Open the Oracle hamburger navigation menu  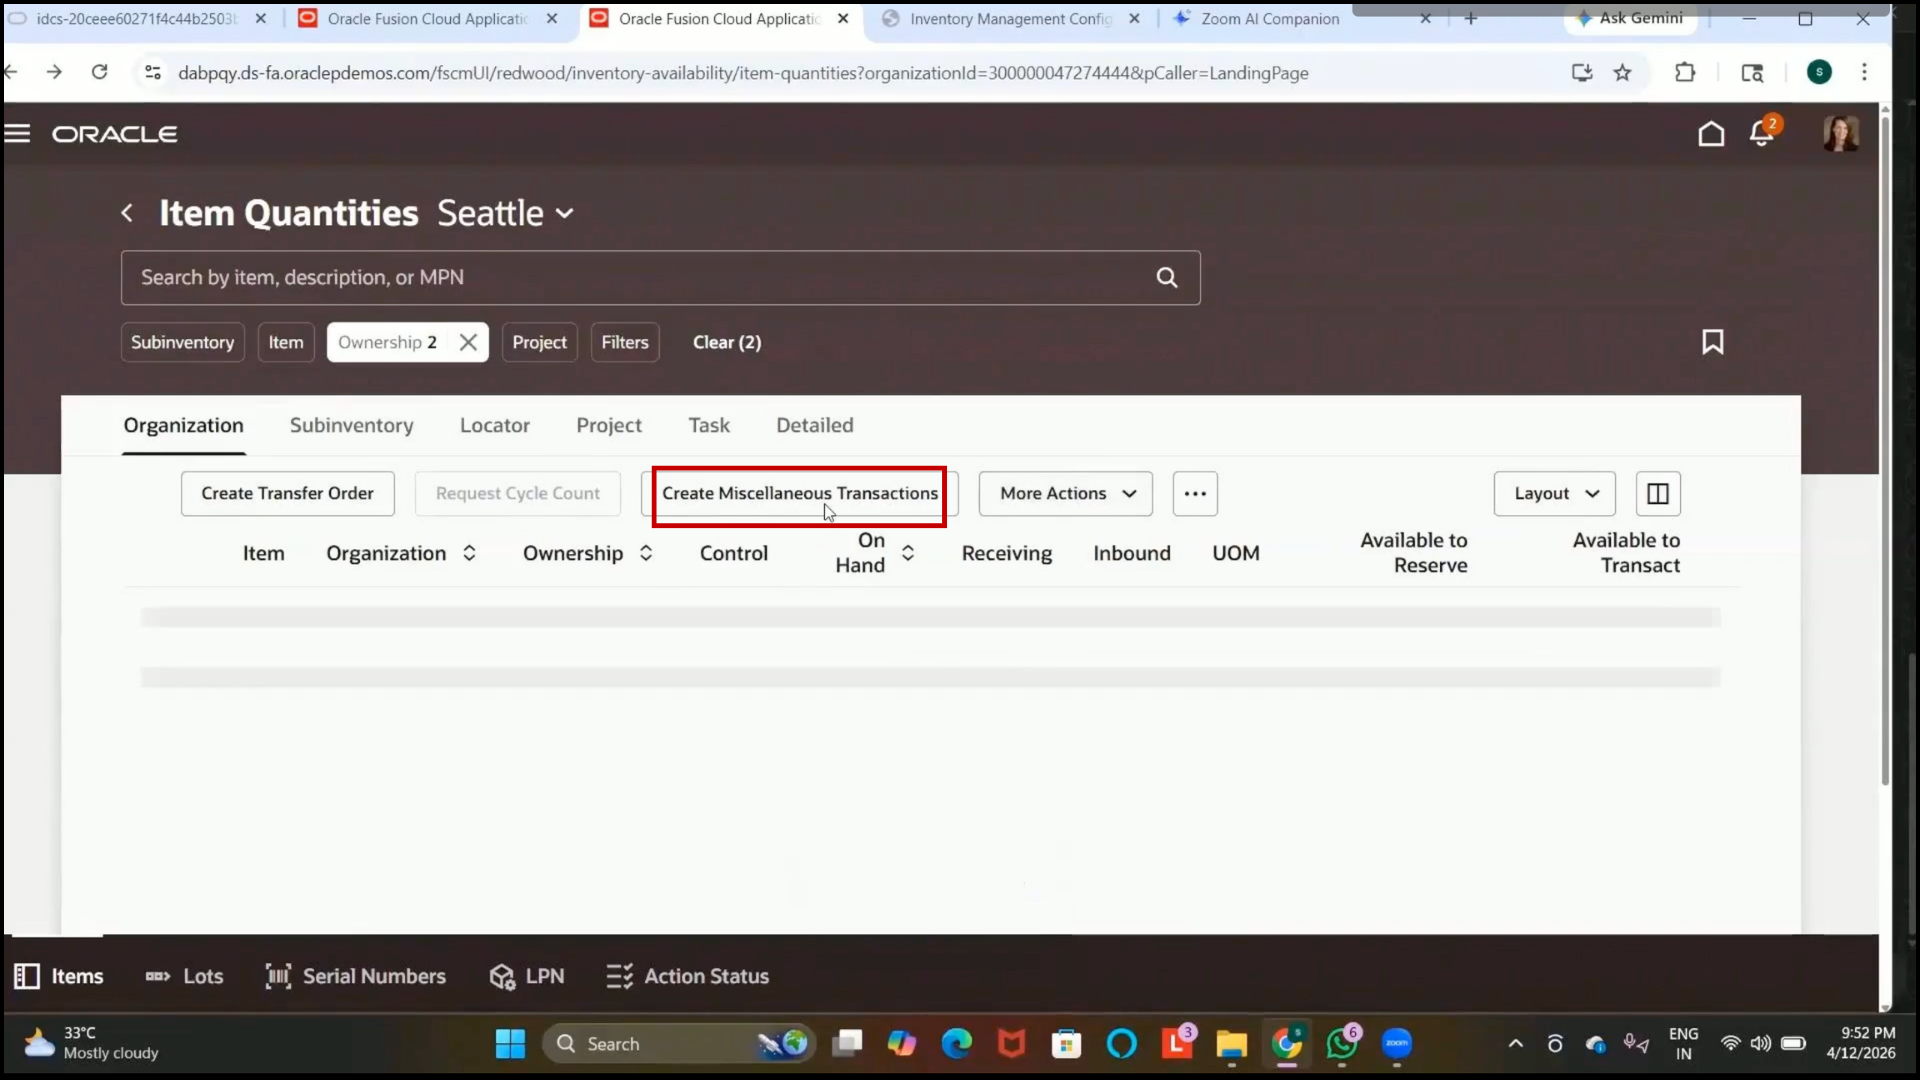click(x=17, y=134)
